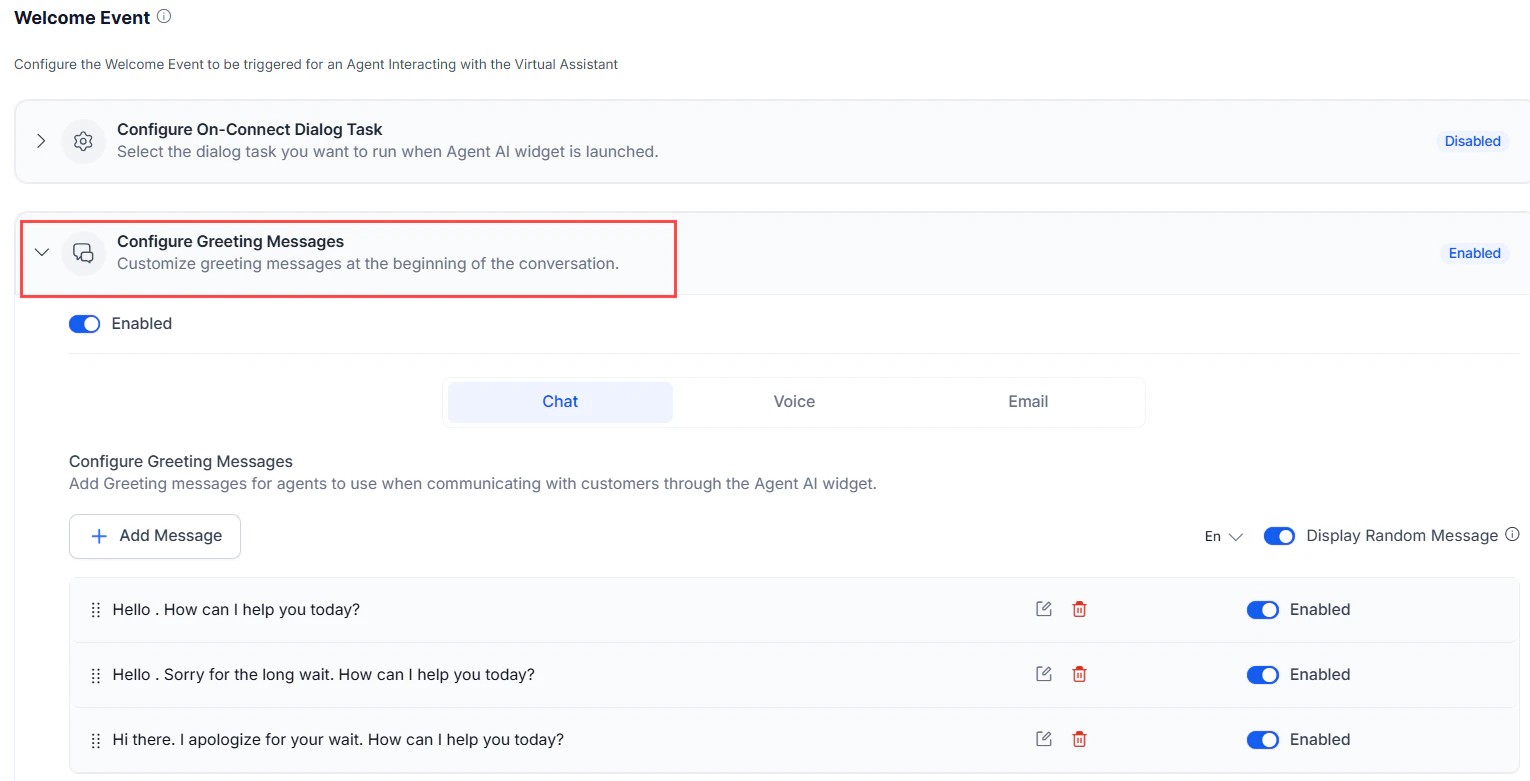Click the delete trash icon on the second message
Image resolution: width=1530 pixels, height=781 pixels.
[1079, 674]
